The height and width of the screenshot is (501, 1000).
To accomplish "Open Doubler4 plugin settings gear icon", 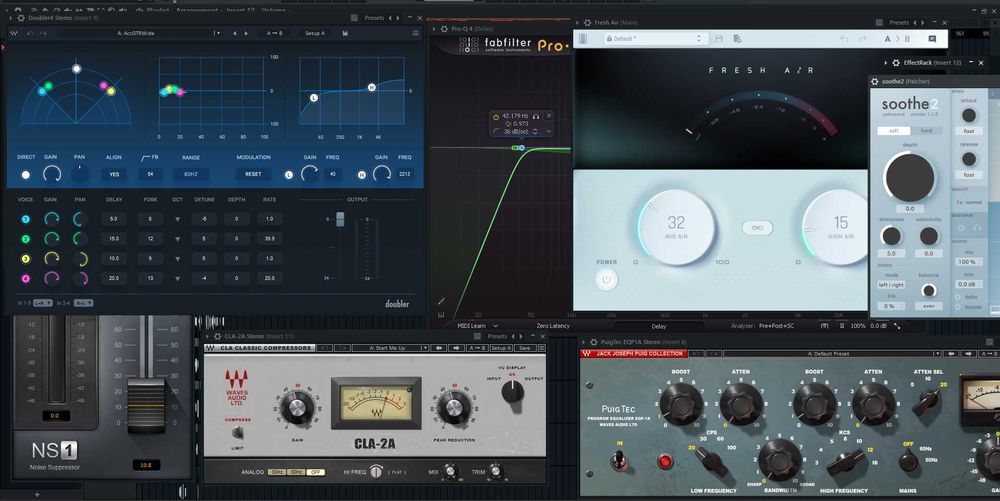I will pos(20,18).
